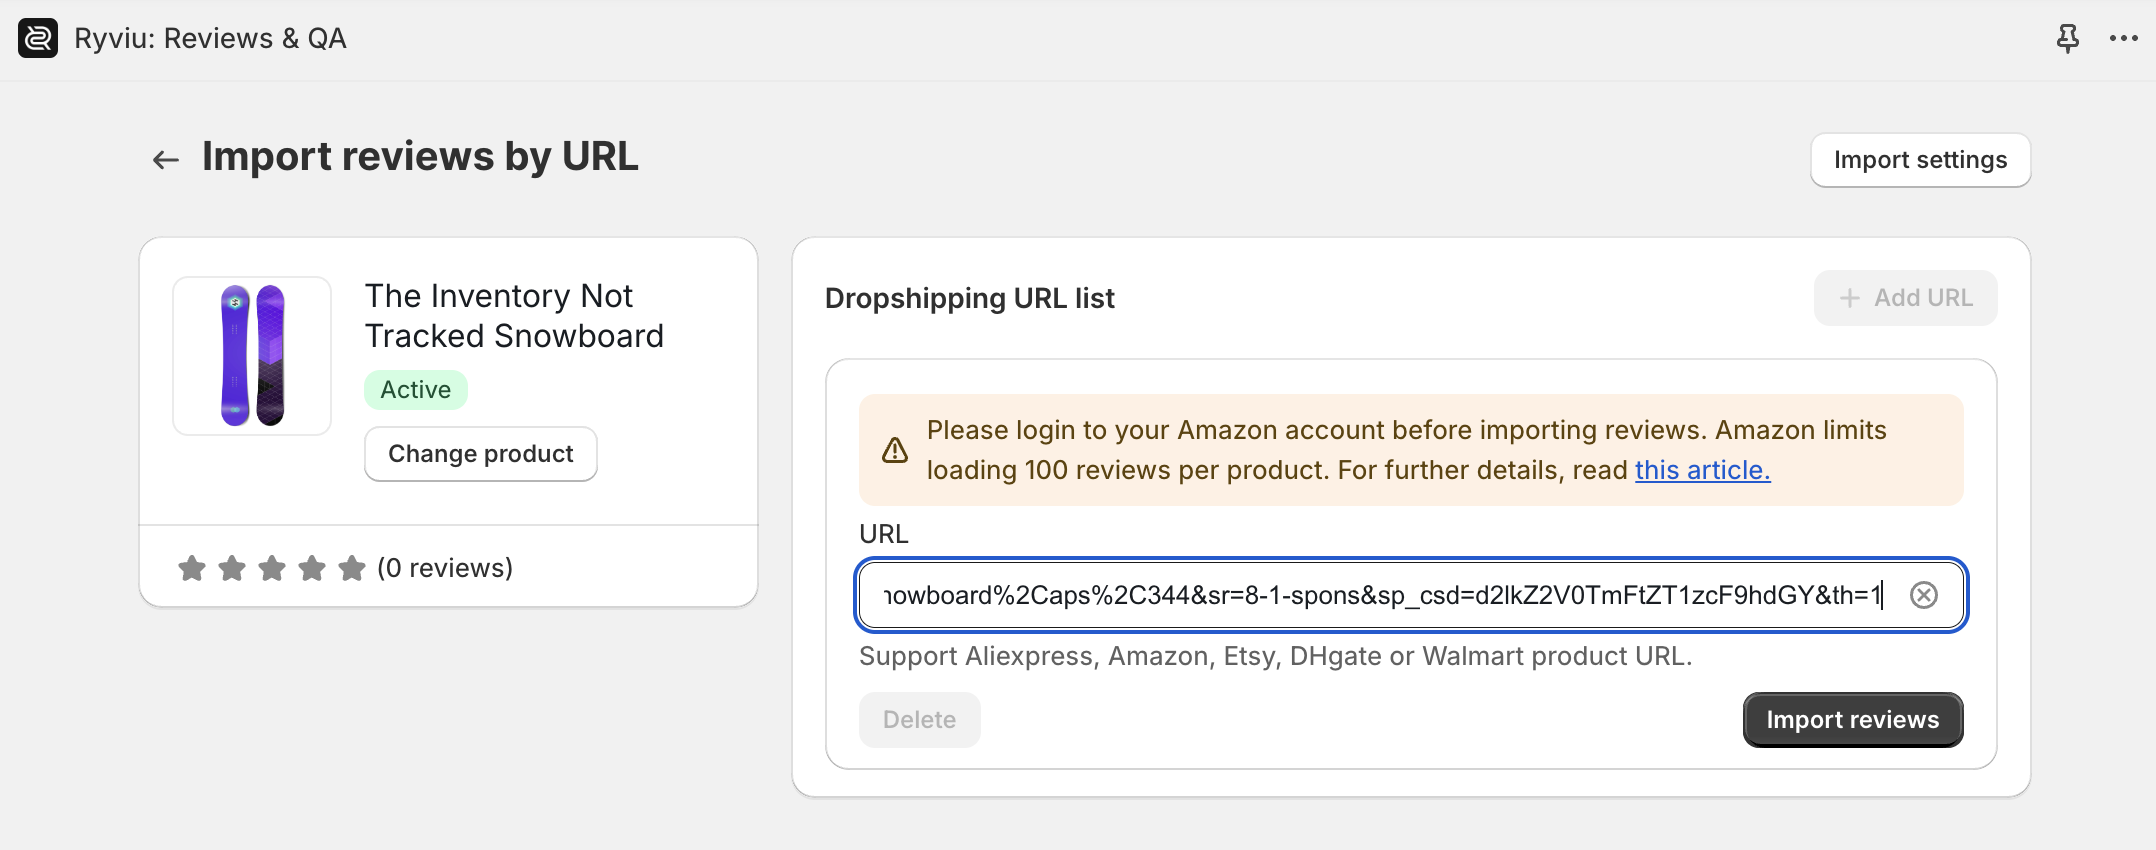The width and height of the screenshot is (2156, 850).
Task: Open Import settings
Action: tap(1920, 160)
